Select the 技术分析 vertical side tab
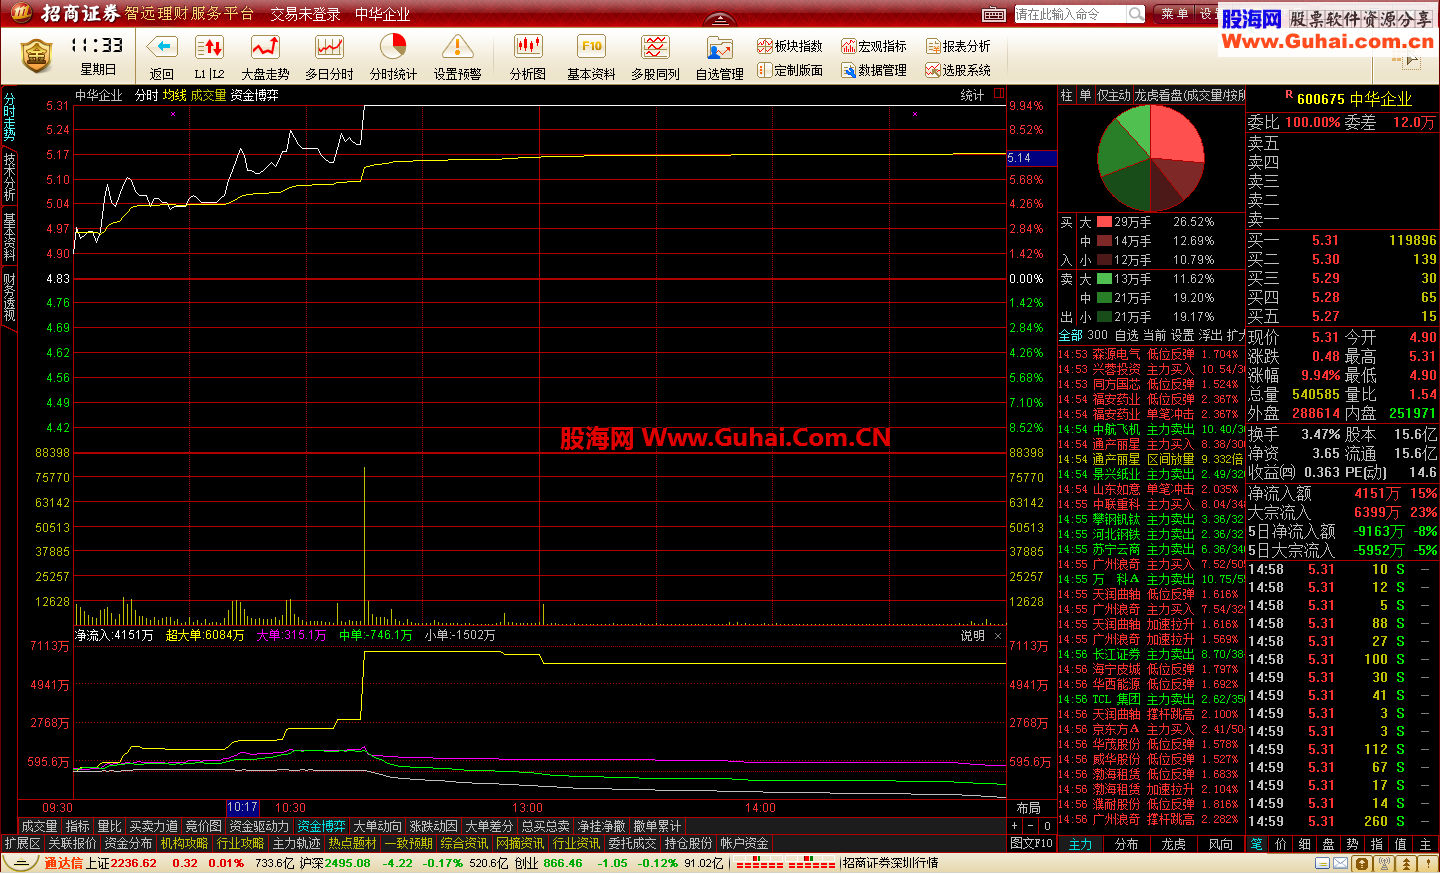 click(x=9, y=177)
